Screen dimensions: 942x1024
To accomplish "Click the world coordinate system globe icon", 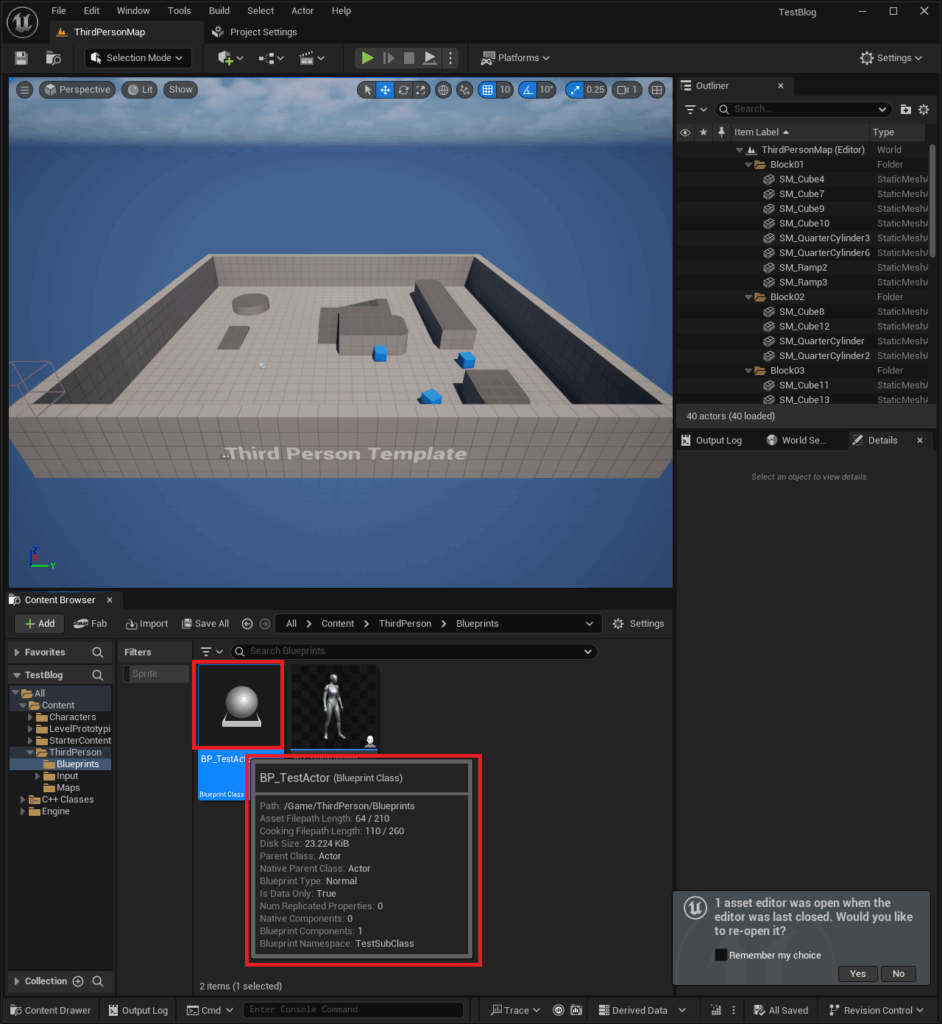I will click(x=443, y=90).
